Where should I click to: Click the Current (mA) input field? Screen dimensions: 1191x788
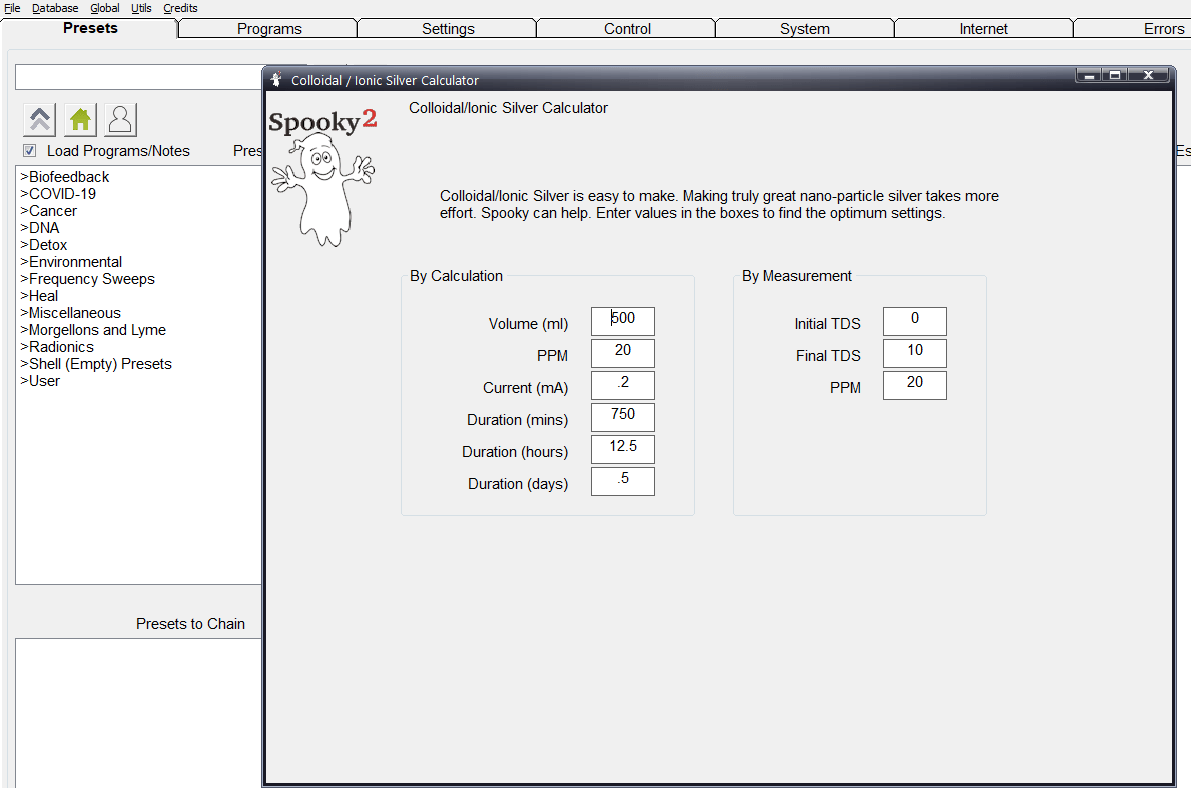[623, 385]
